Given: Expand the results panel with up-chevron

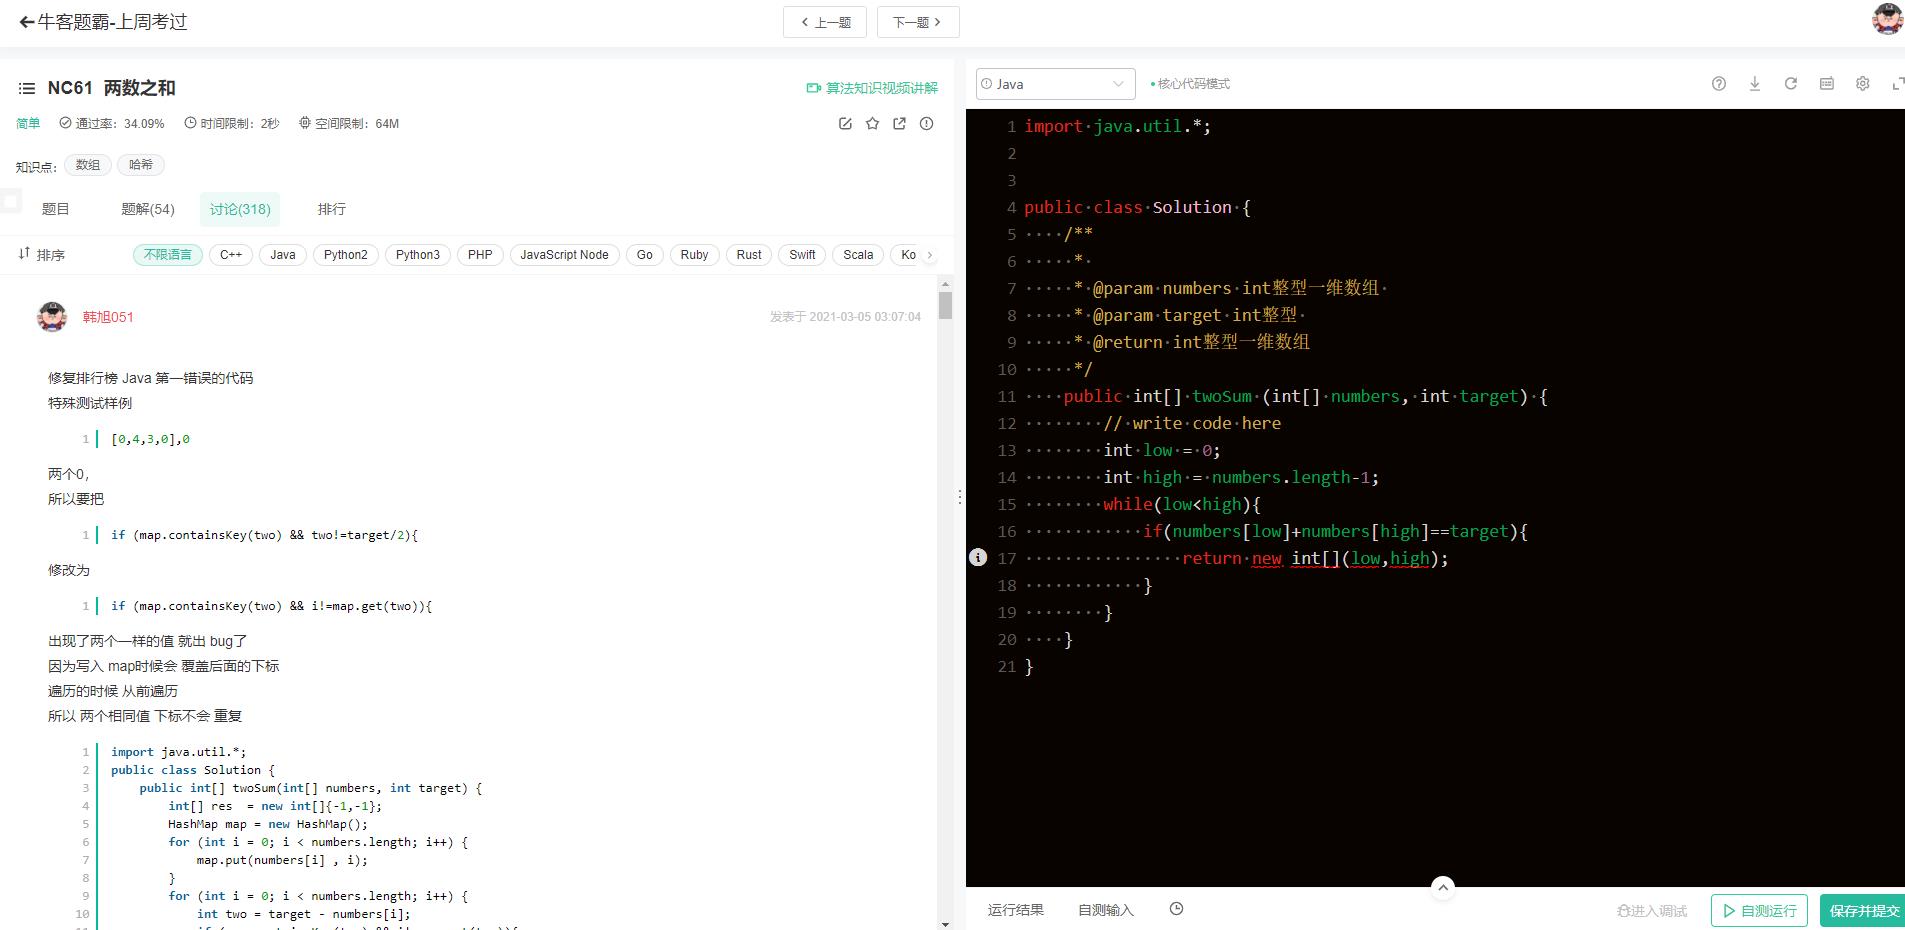Looking at the screenshot, I should pos(1442,887).
